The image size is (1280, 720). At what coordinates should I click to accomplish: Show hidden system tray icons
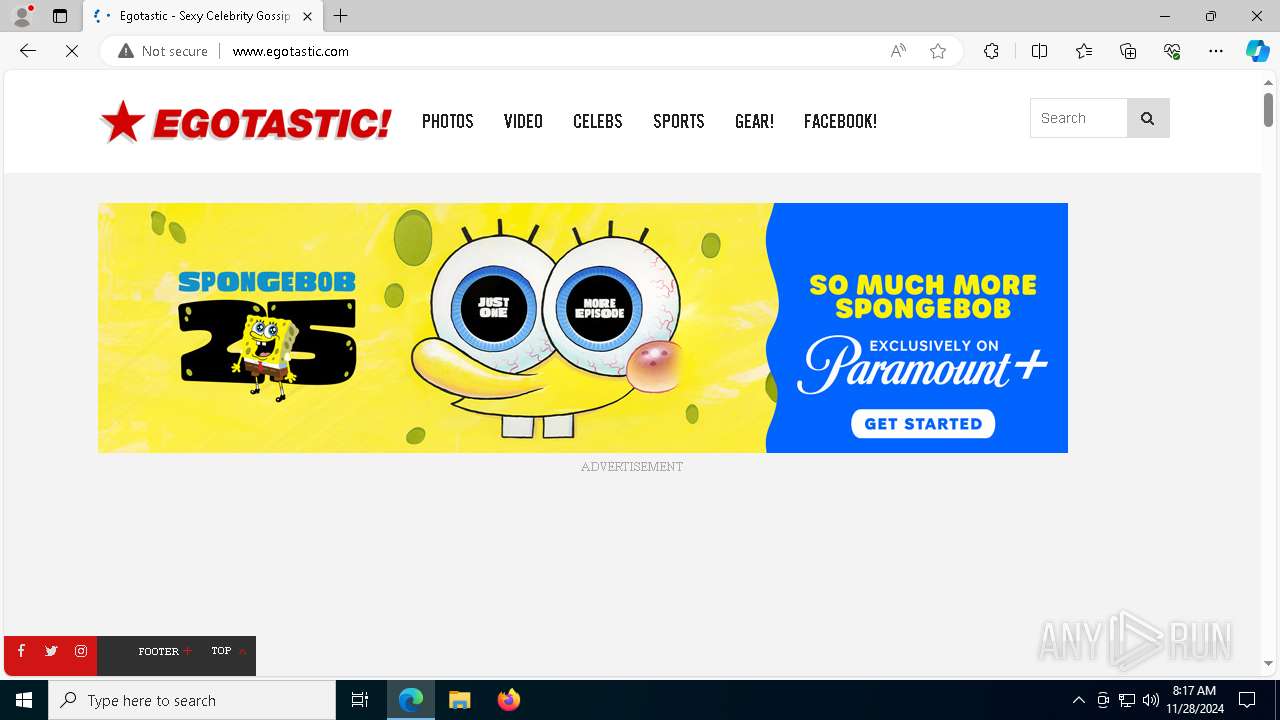tap(1078, 700)
